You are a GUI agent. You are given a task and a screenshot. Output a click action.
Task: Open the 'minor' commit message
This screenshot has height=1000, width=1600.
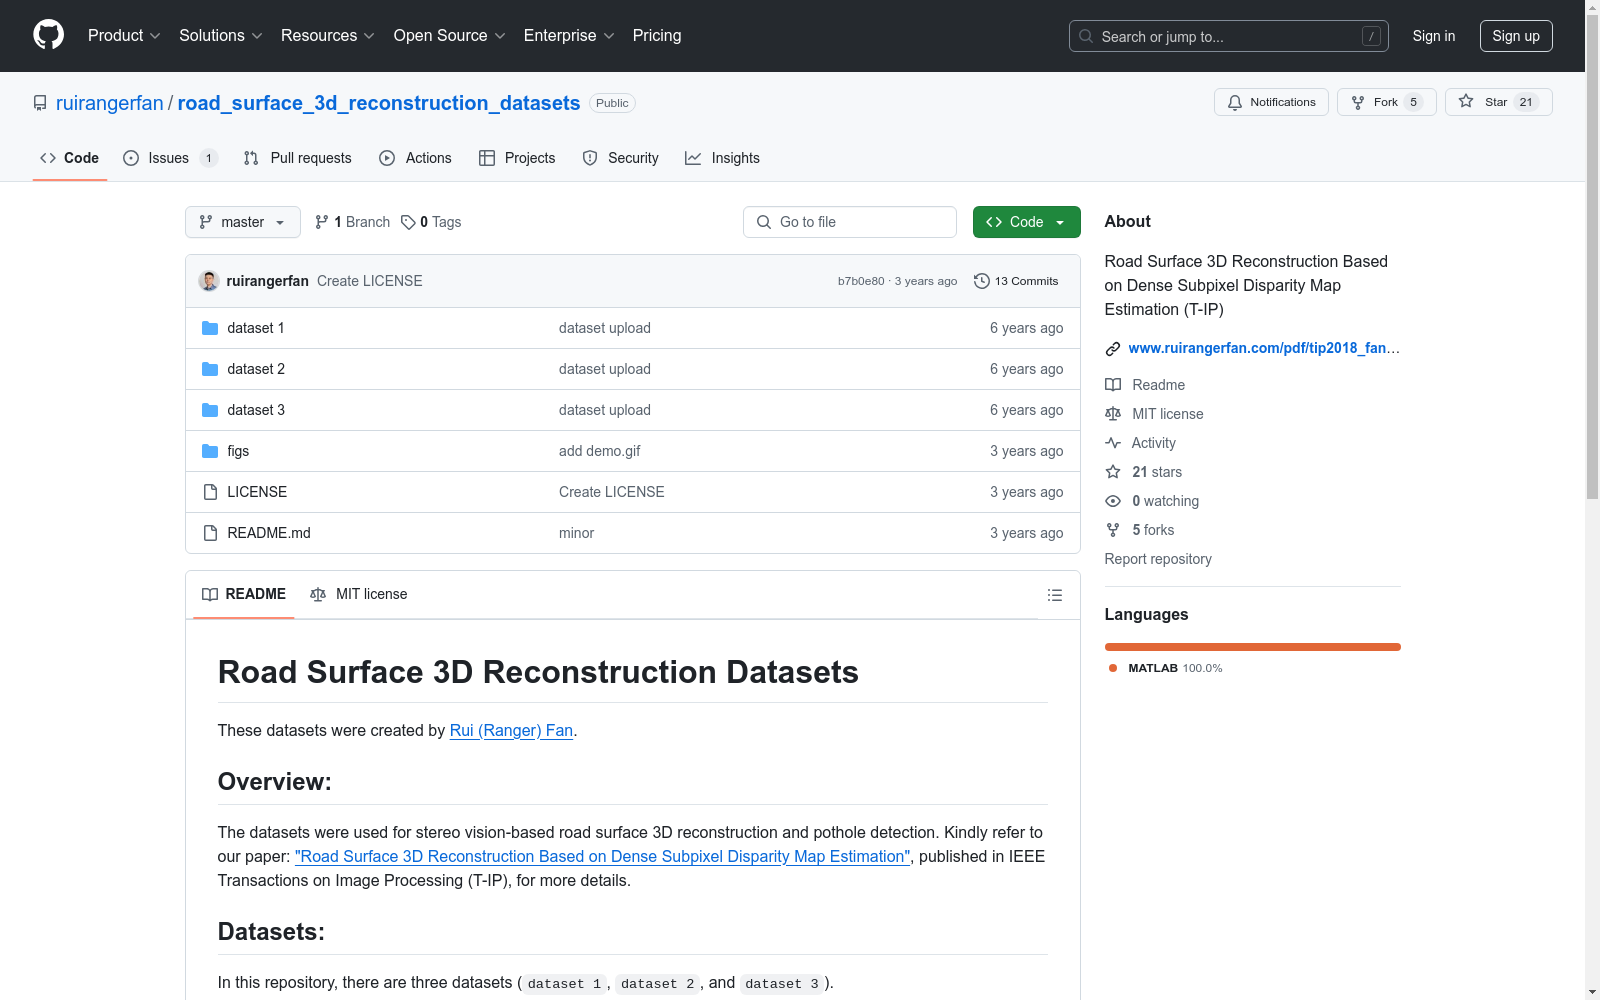pos(577,533)
